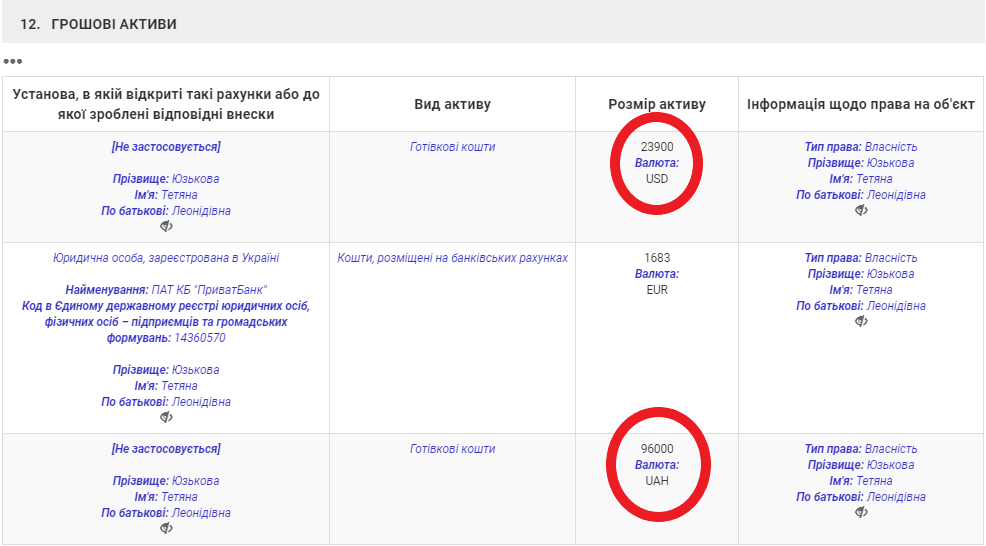Select the 'Вид активу' column header

point(452,104)
